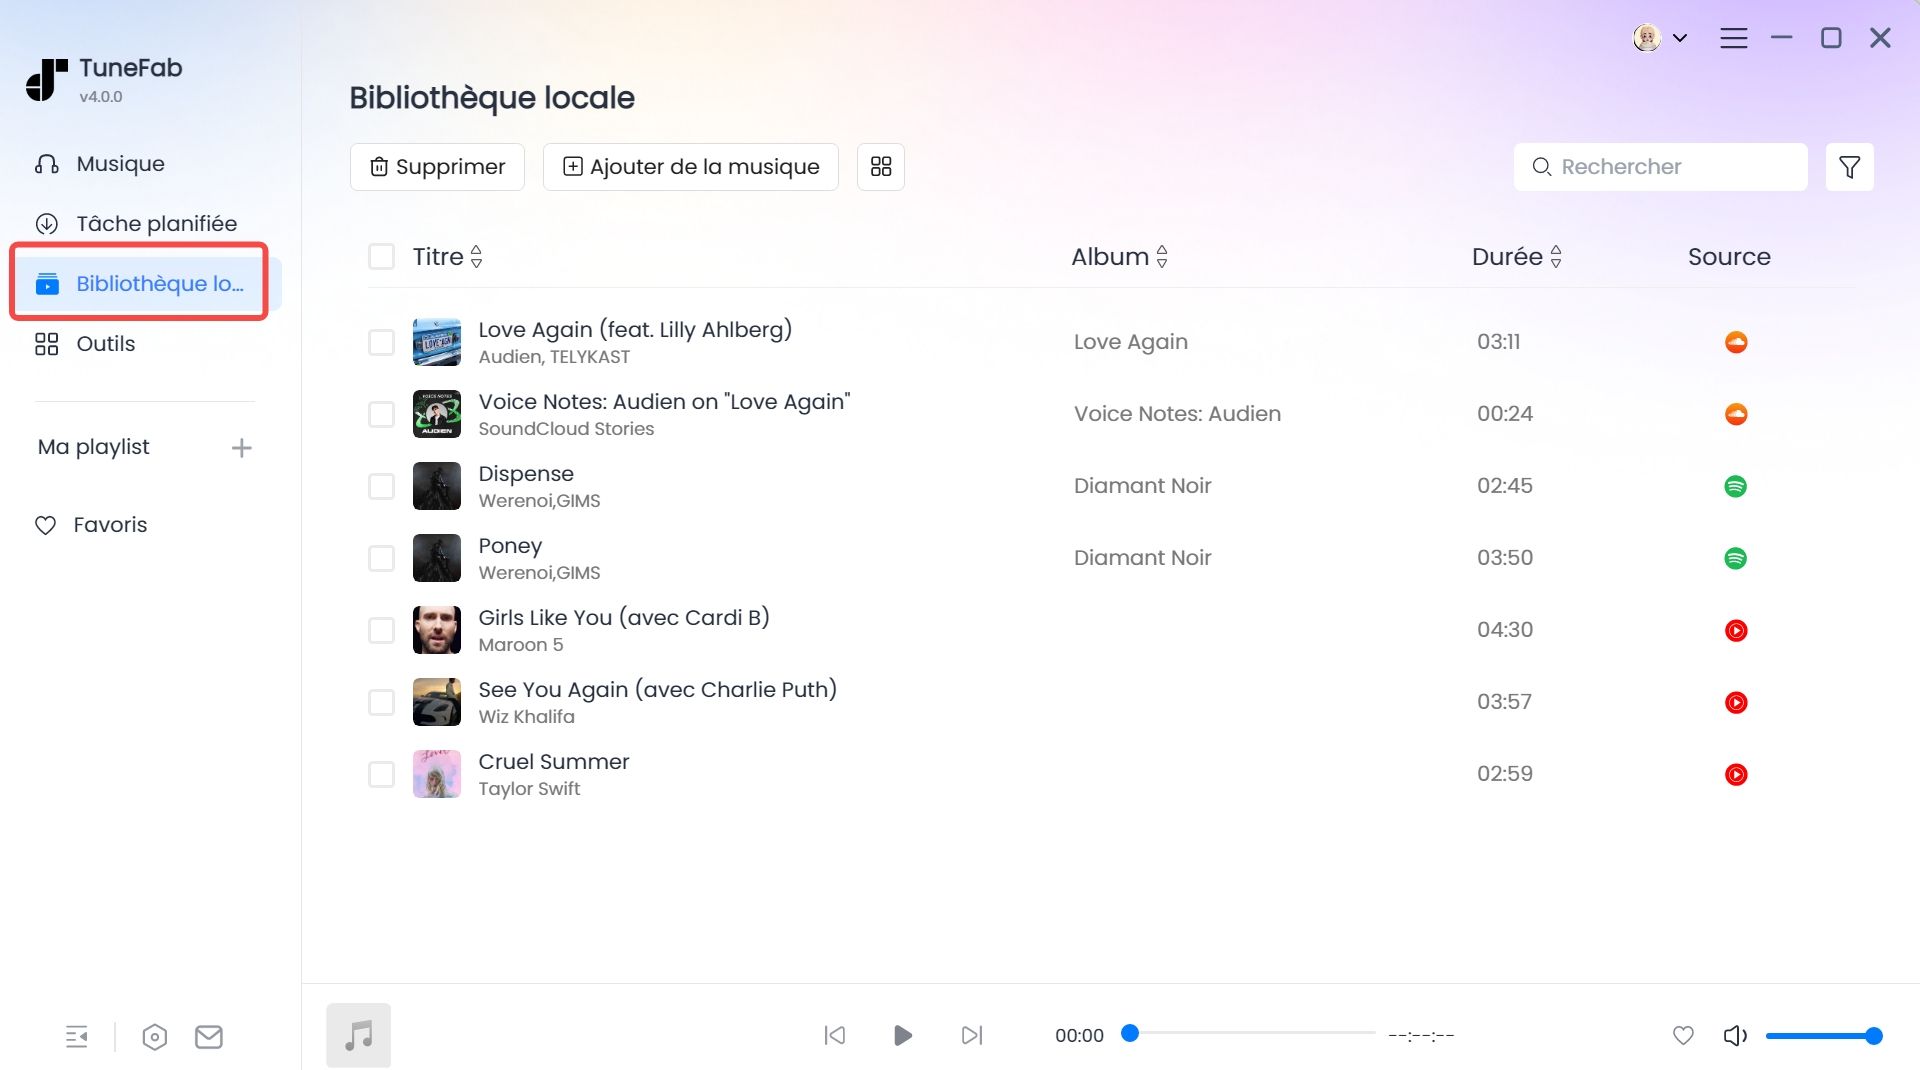The height and width of the screenshot is (1070, 1920).
Task: Open feedback with the mail envelope icon
Action: [x=208, y=1036]
